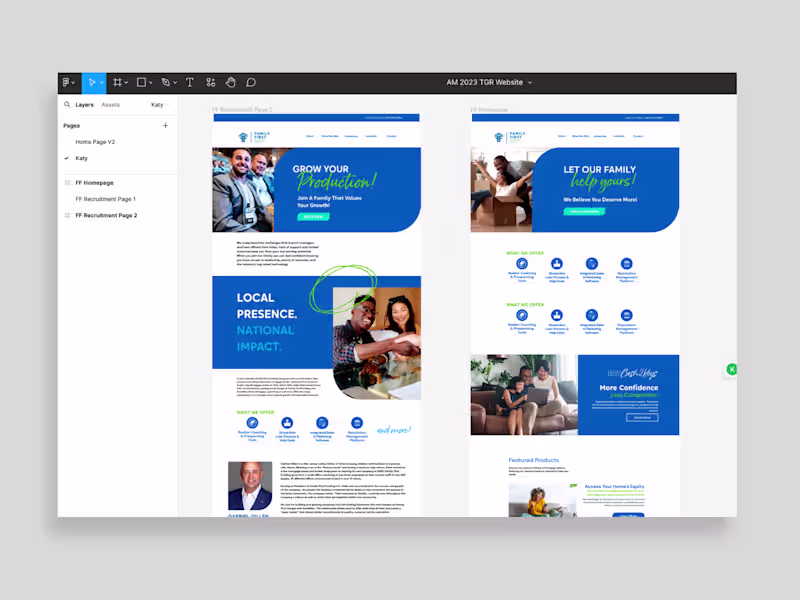Open the AM 2023 TGR Website file title

(x=485, y=82)
